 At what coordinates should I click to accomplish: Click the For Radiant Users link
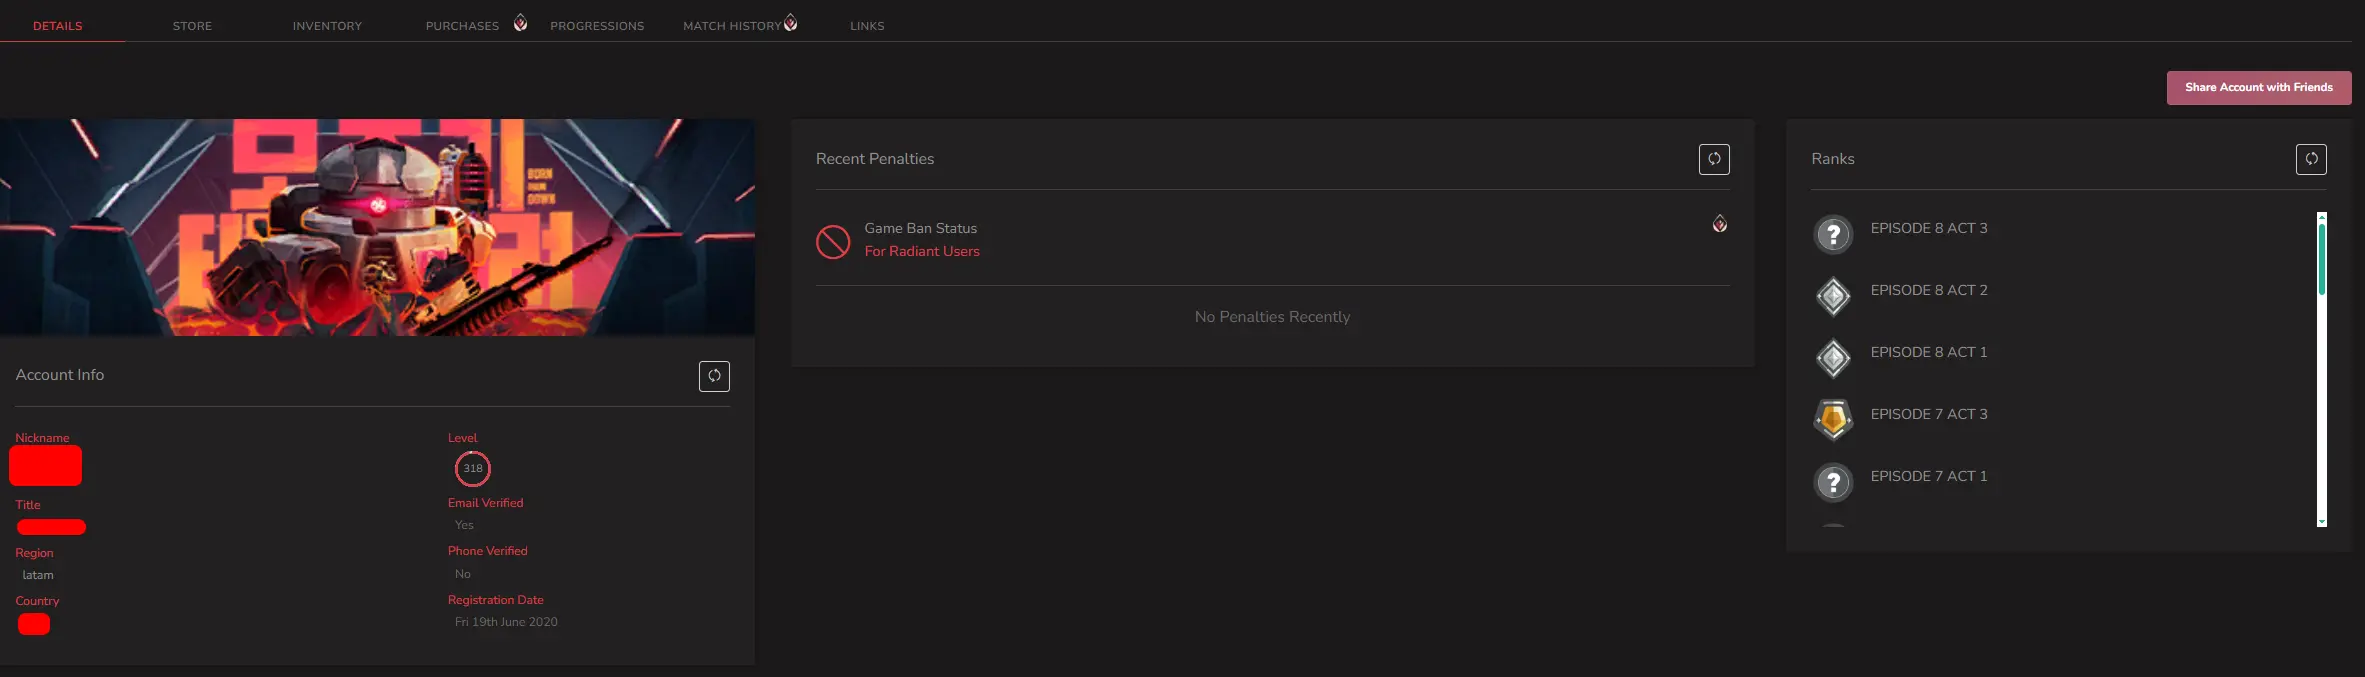922,252
